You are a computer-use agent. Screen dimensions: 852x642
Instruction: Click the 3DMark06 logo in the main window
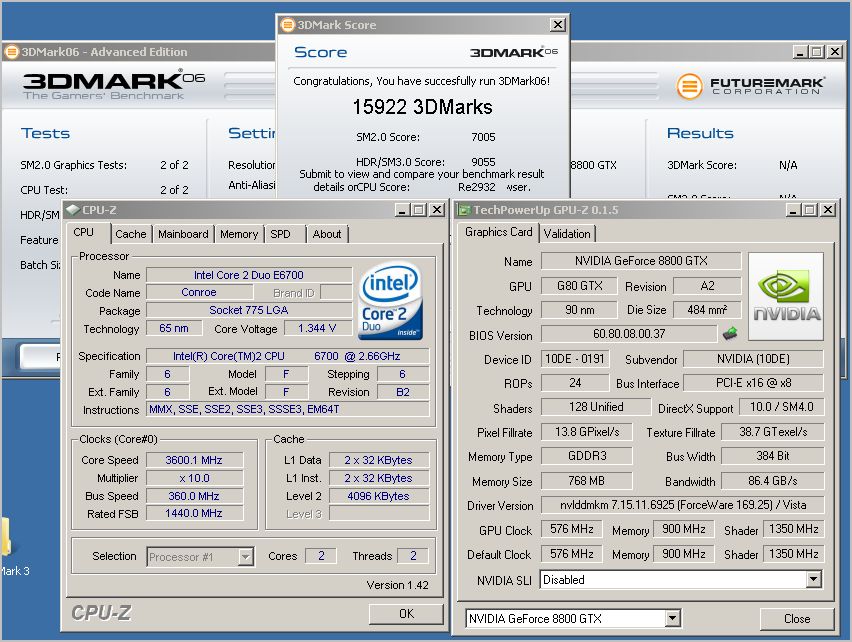[114, 85]
